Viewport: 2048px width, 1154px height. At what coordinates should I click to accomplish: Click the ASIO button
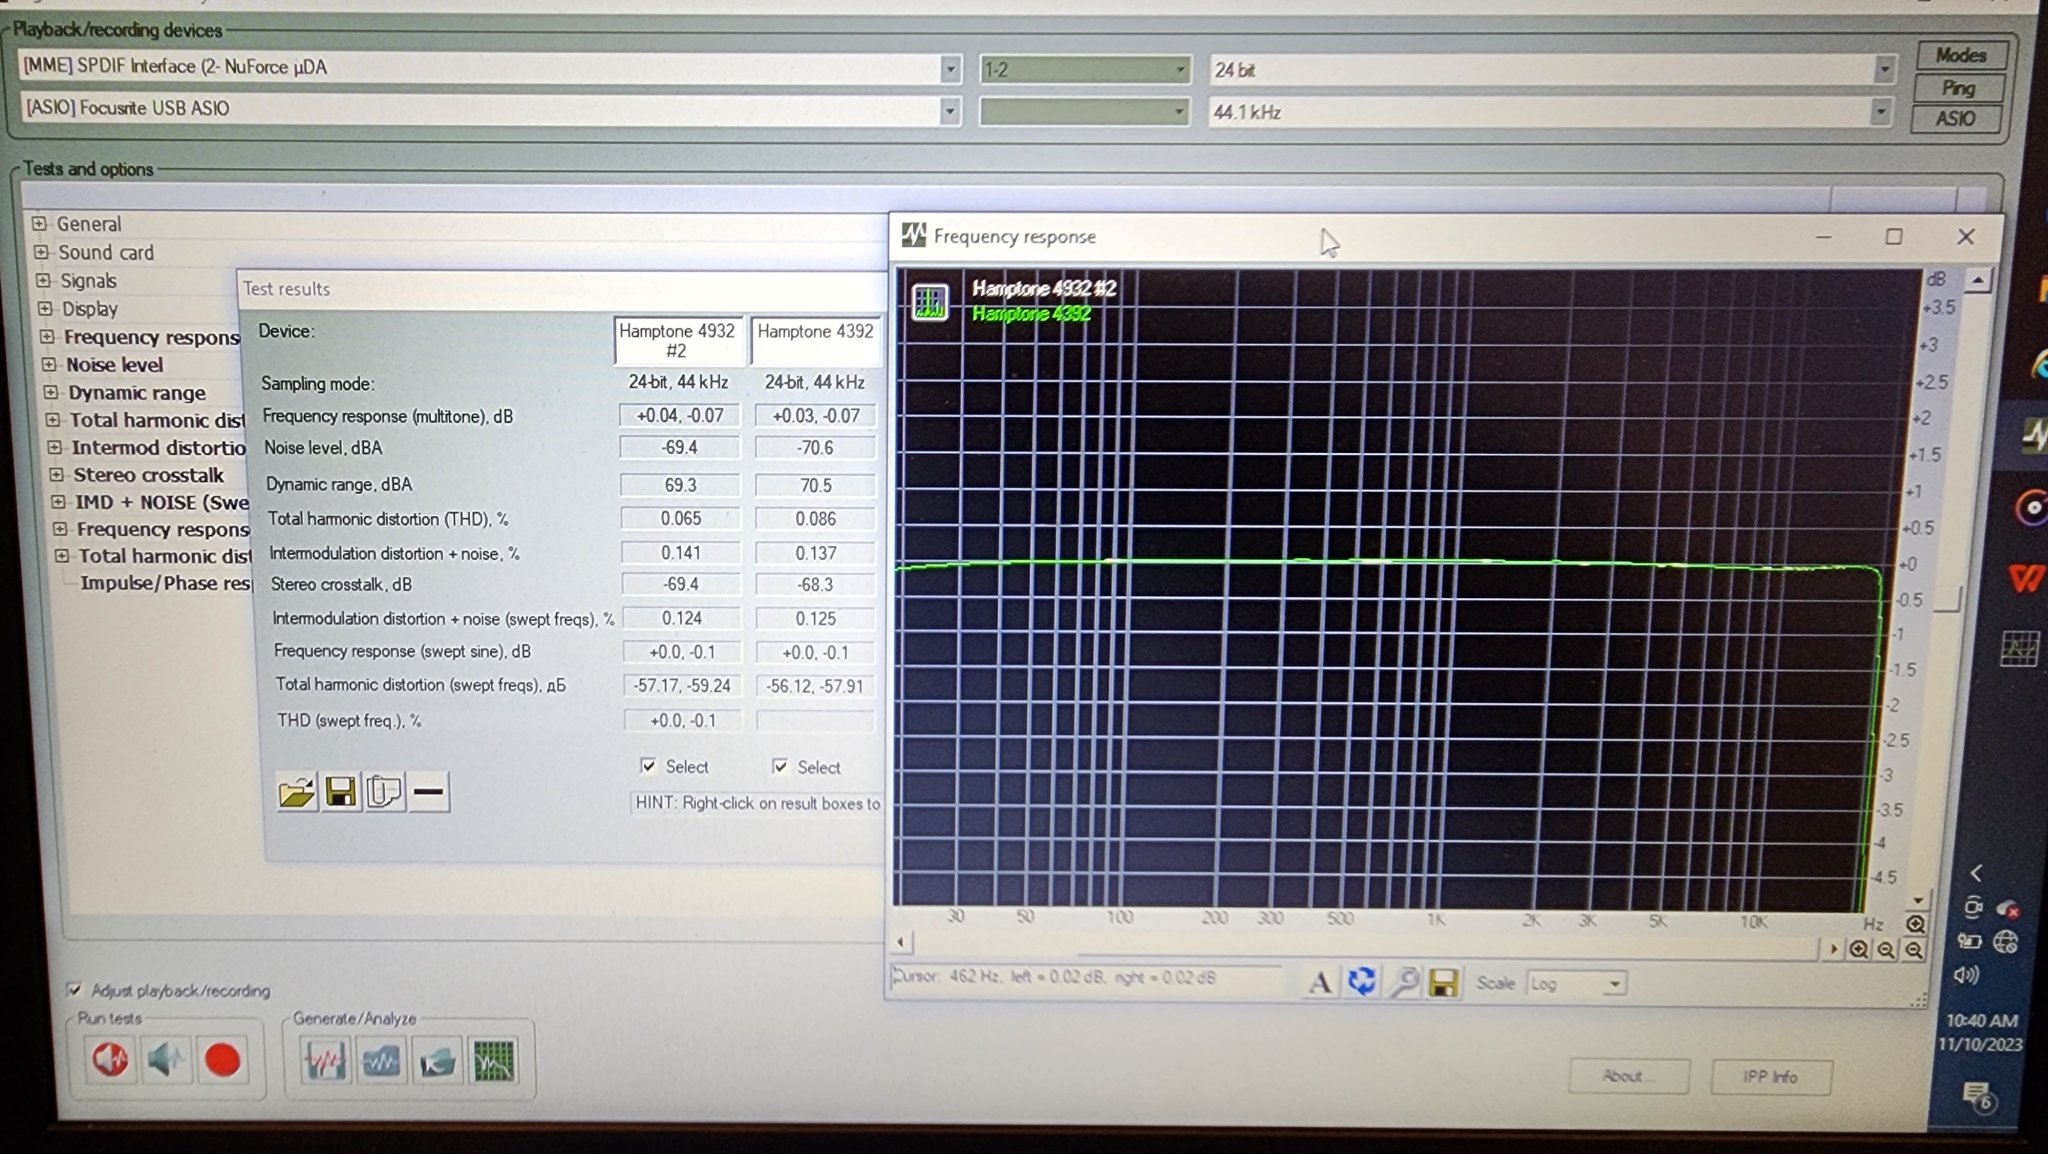click(x=1955, y=119)
